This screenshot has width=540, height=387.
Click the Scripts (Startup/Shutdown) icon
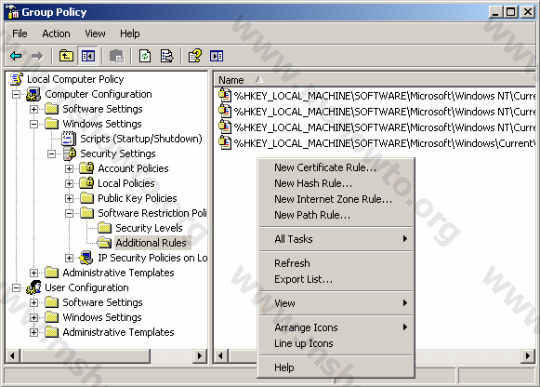(x=69, y=138)
